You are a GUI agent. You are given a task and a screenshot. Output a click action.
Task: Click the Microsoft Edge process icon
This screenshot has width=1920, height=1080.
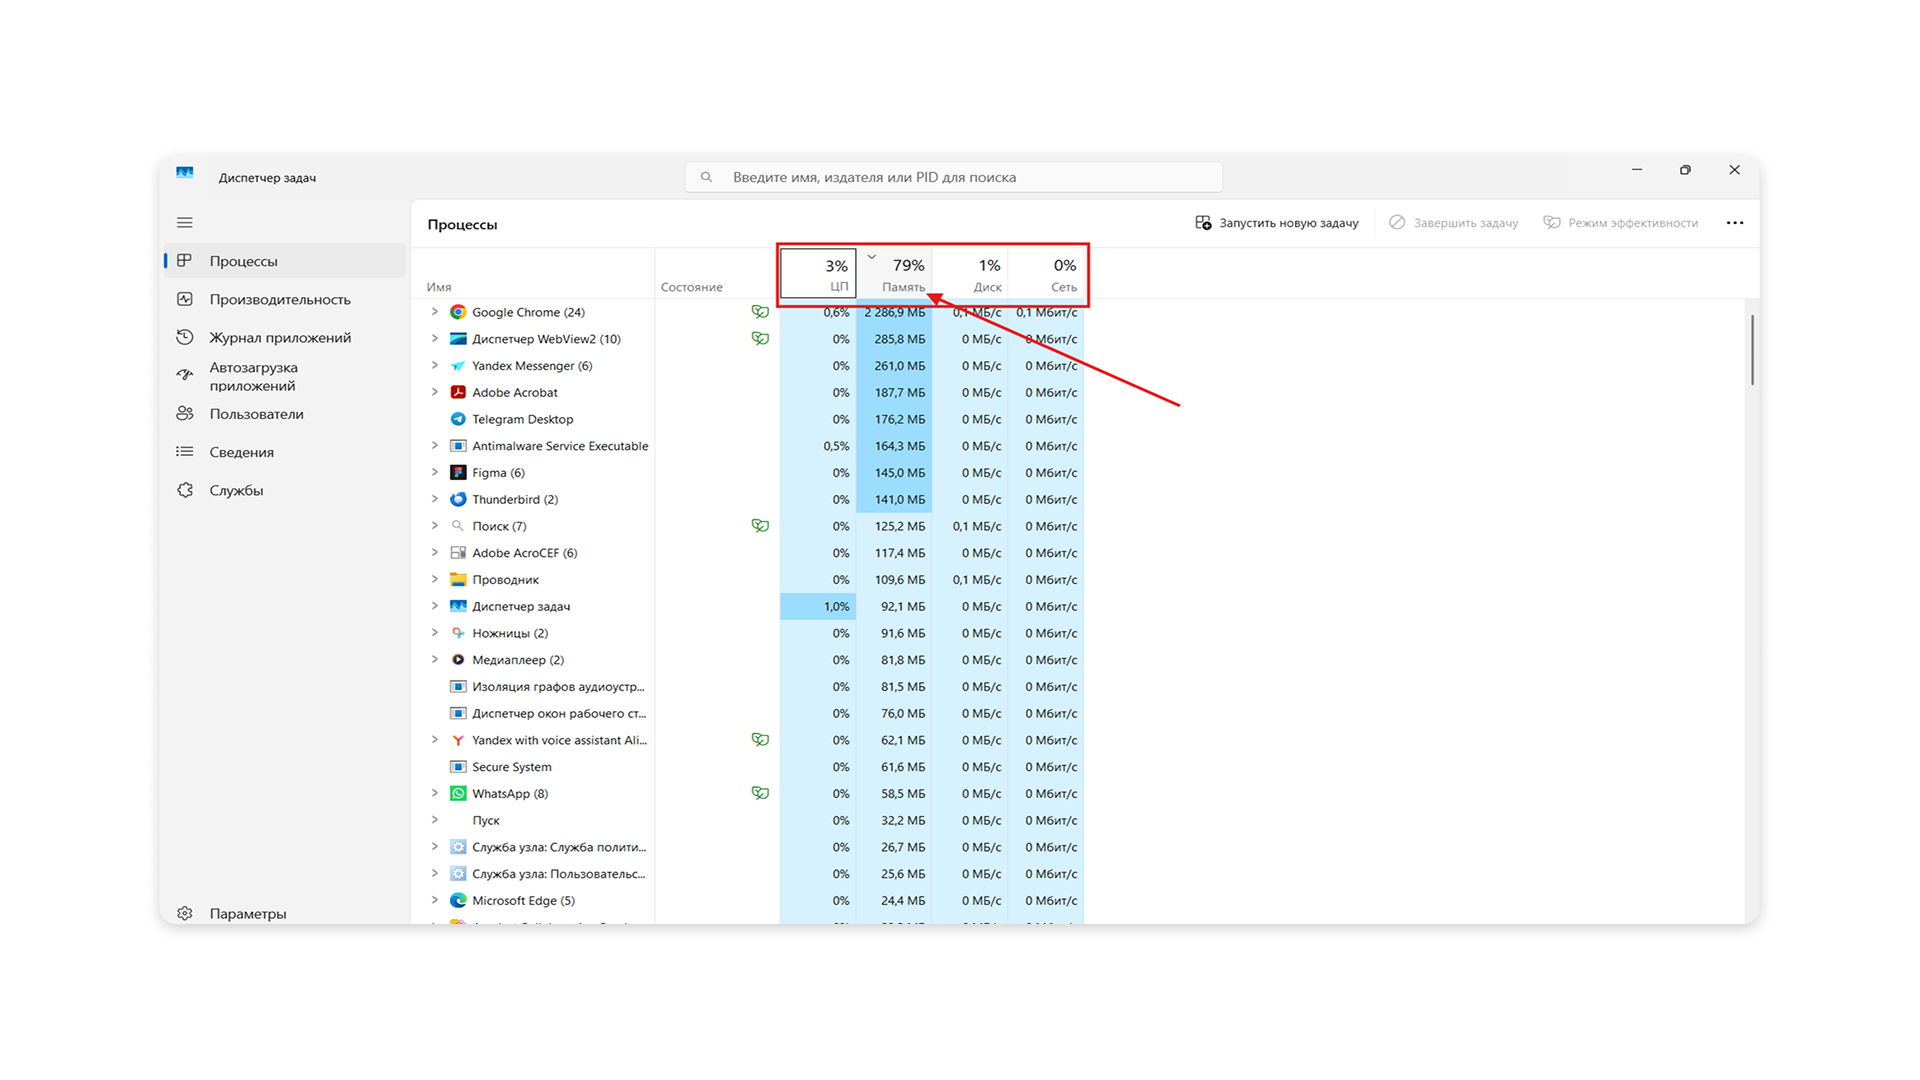click(x=458, y=900)
